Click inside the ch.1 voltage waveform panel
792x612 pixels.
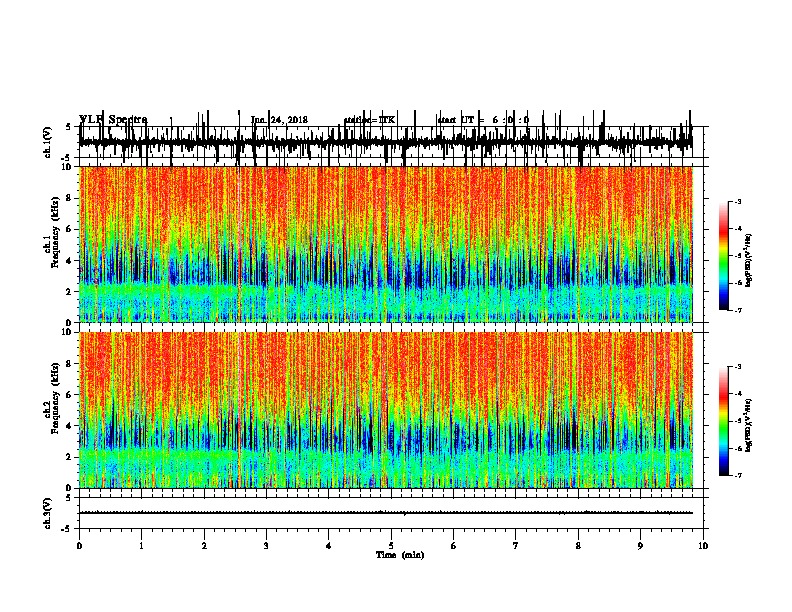pos(393,142)
